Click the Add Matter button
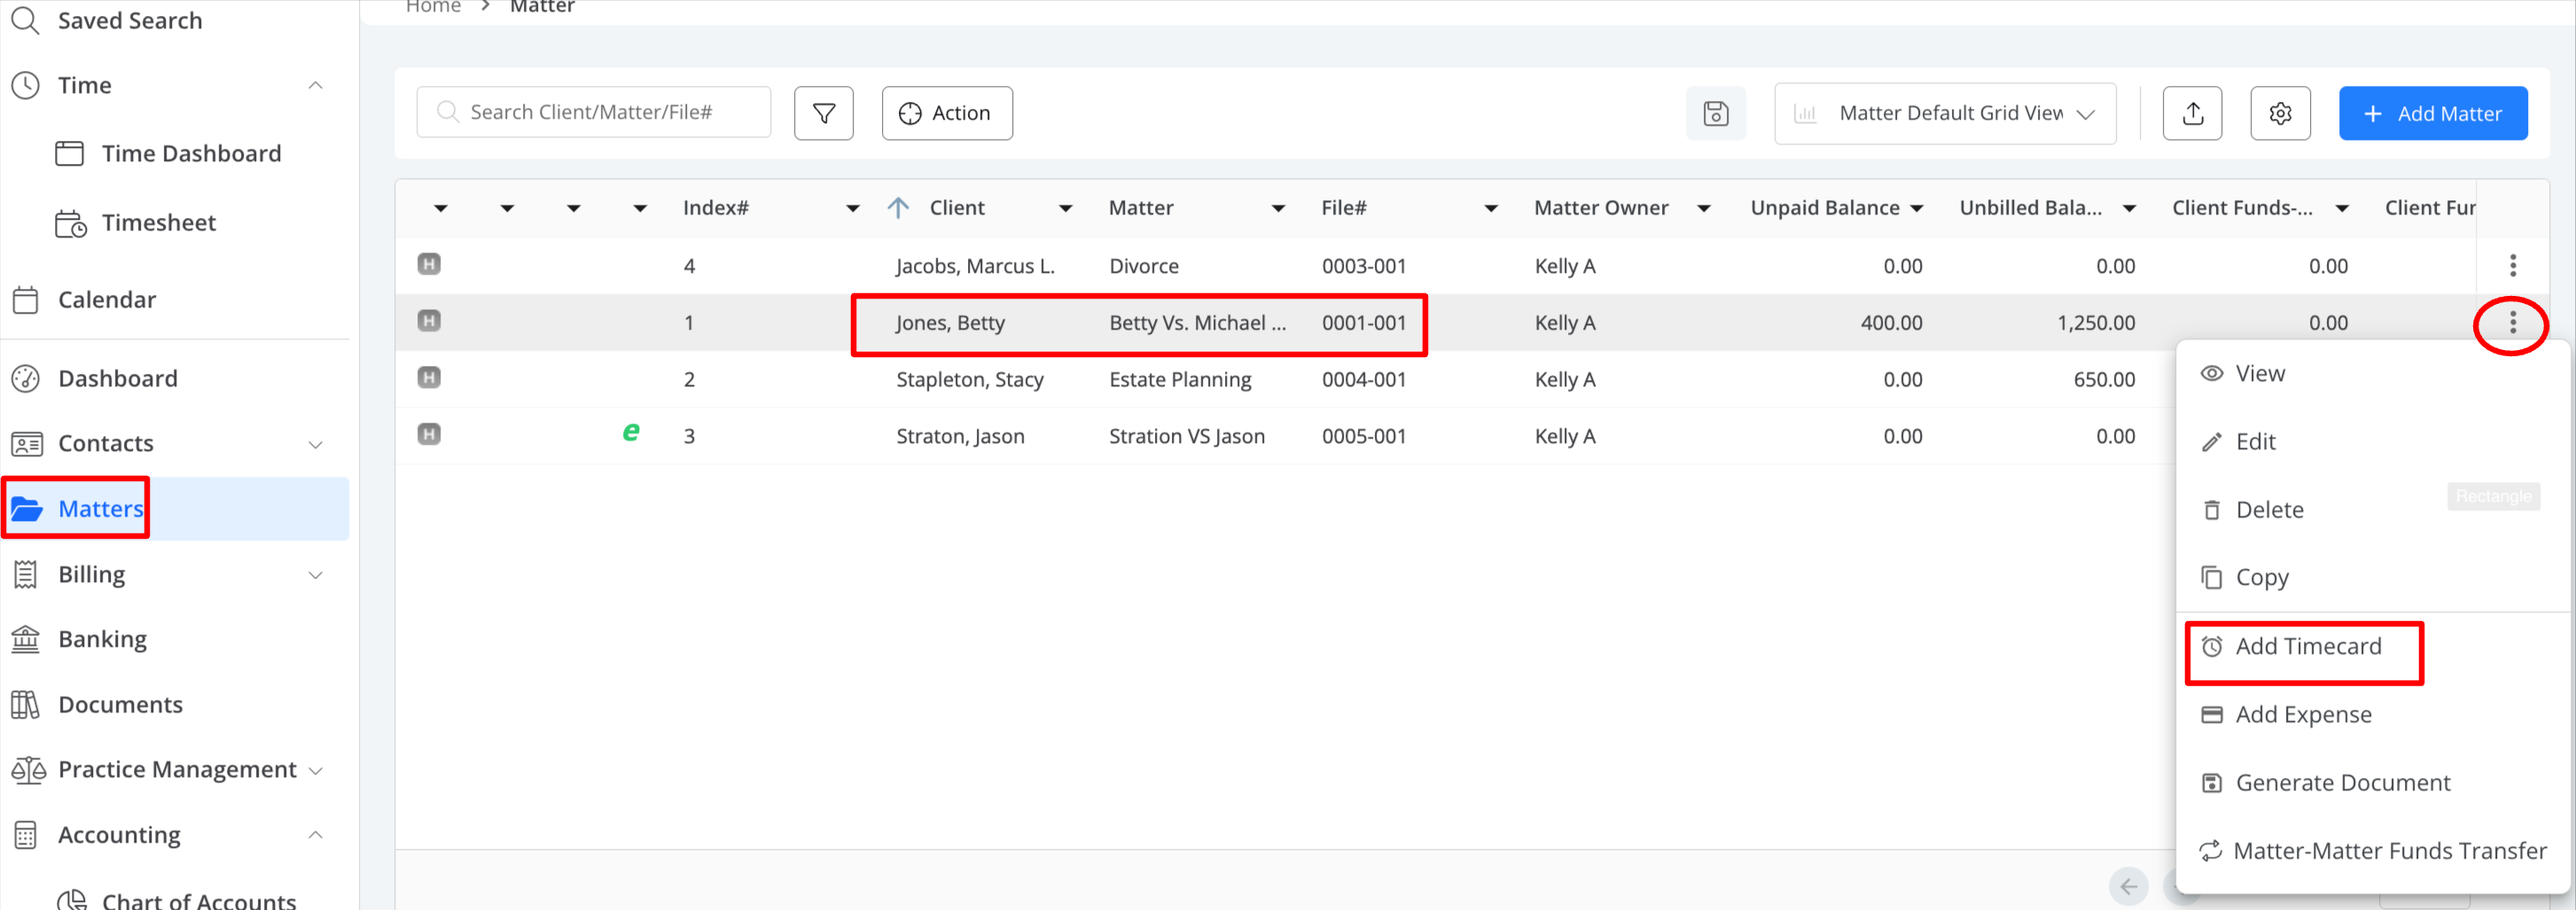2576x910 pixels. point(2432,113)
